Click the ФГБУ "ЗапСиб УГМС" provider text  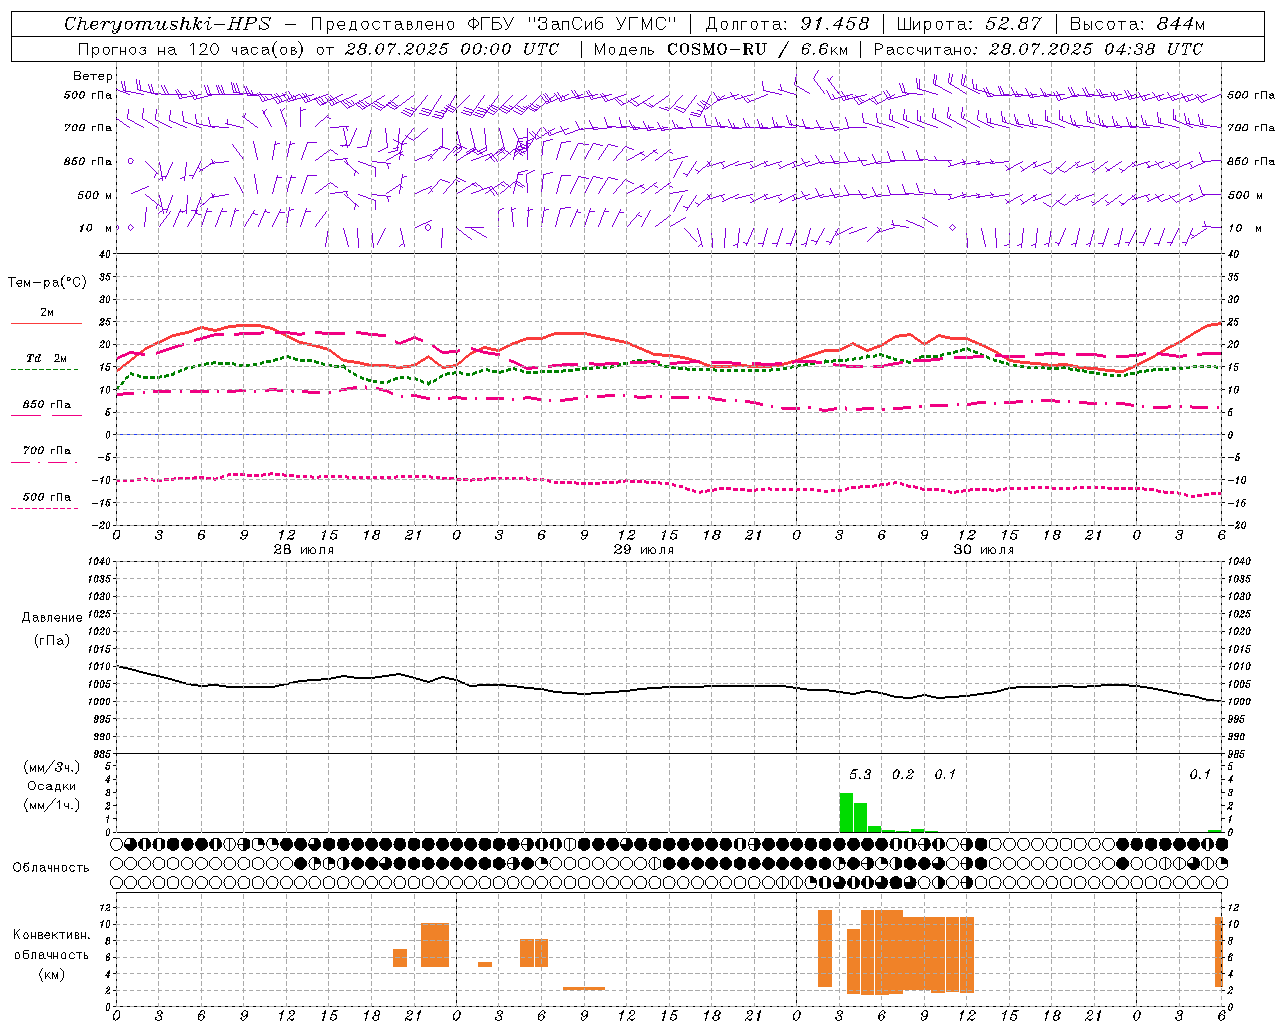coord(573,24)
